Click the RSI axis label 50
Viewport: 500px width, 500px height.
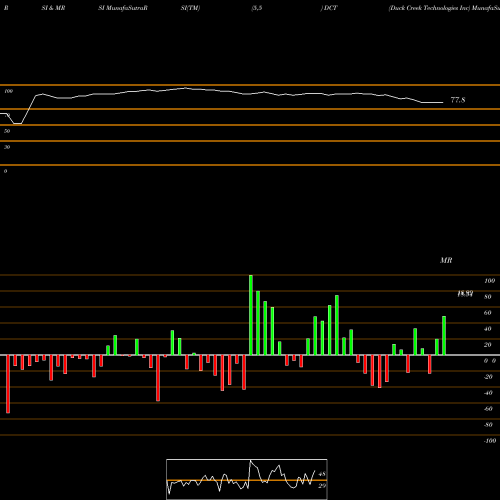[7, 131]
